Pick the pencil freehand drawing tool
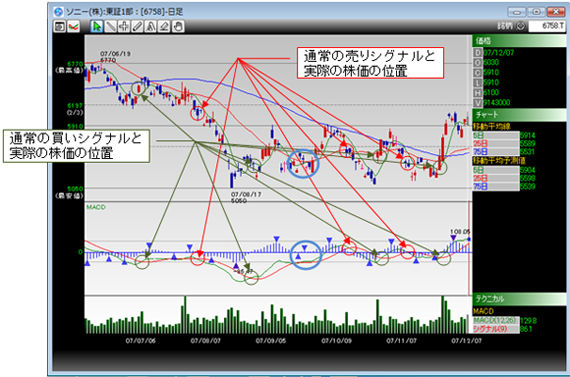 pyautogui.click(x=137, y=27)
